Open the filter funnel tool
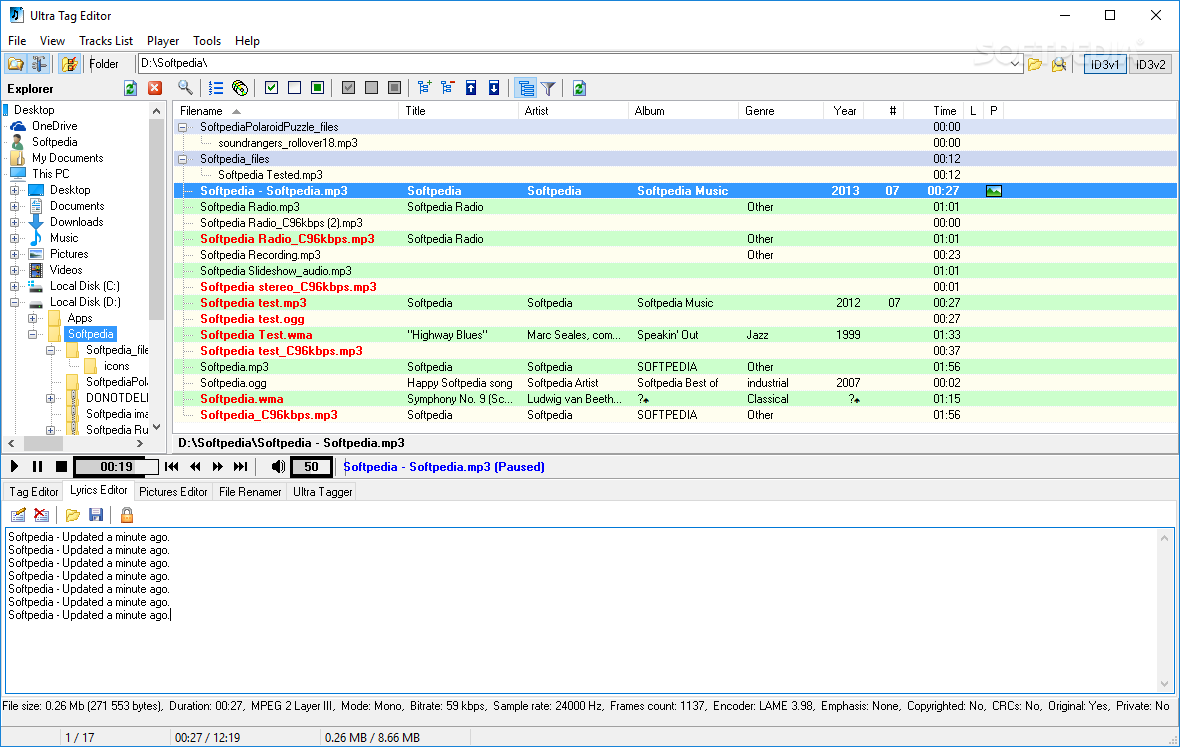Image resolution: width=1180 pixels, height=747 pixels. (x=549, y=88)
